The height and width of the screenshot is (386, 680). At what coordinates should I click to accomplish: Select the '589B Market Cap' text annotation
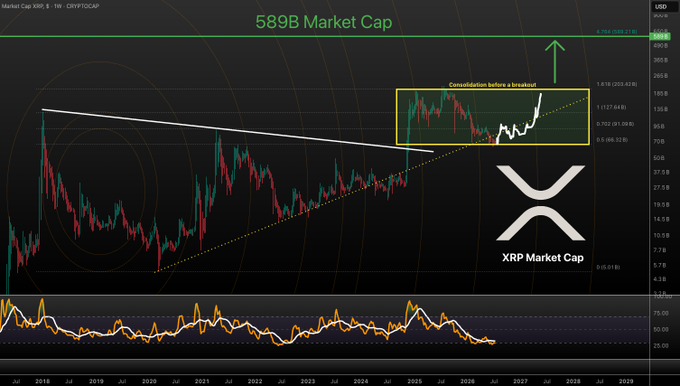324,22
